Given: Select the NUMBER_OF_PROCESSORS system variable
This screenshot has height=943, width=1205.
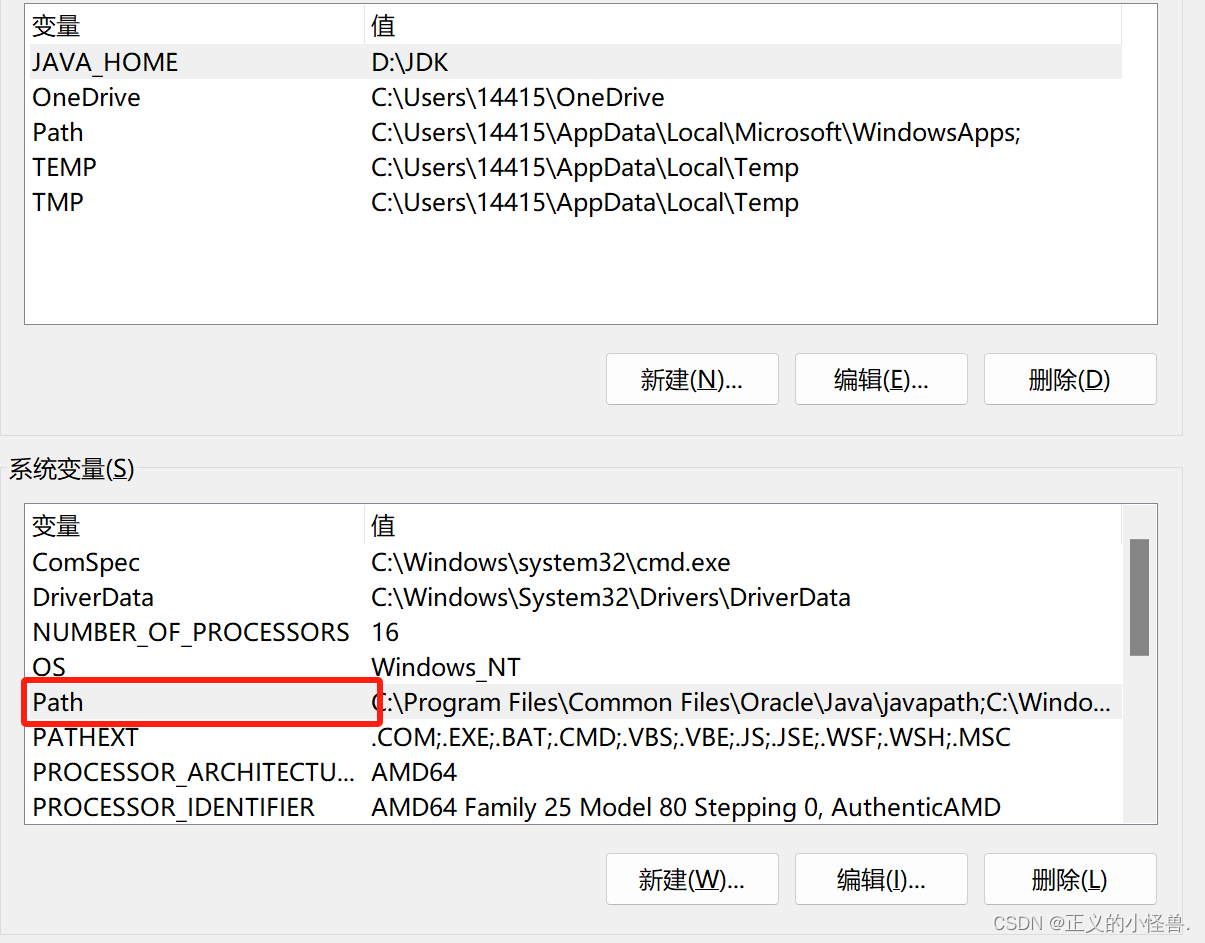Looking at the screenshot, I should [575, 632].
